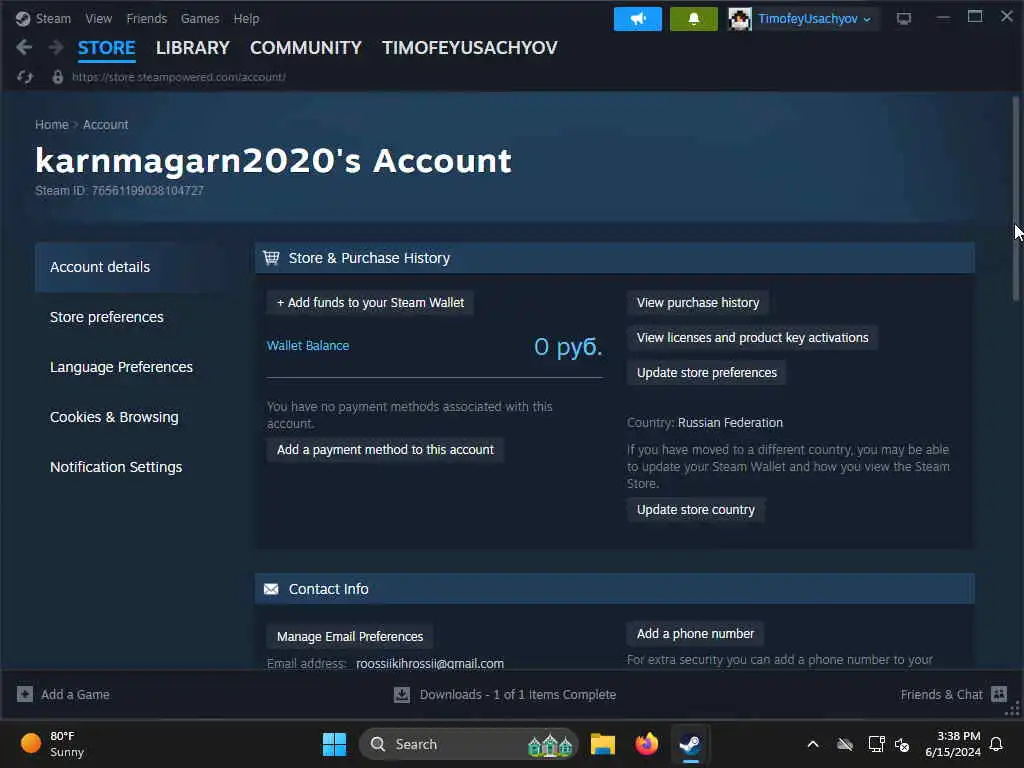Viewport: 1024px width, 768px height.
Task: Click the Add a Game plus icon
Action: (x=25, y=694)
